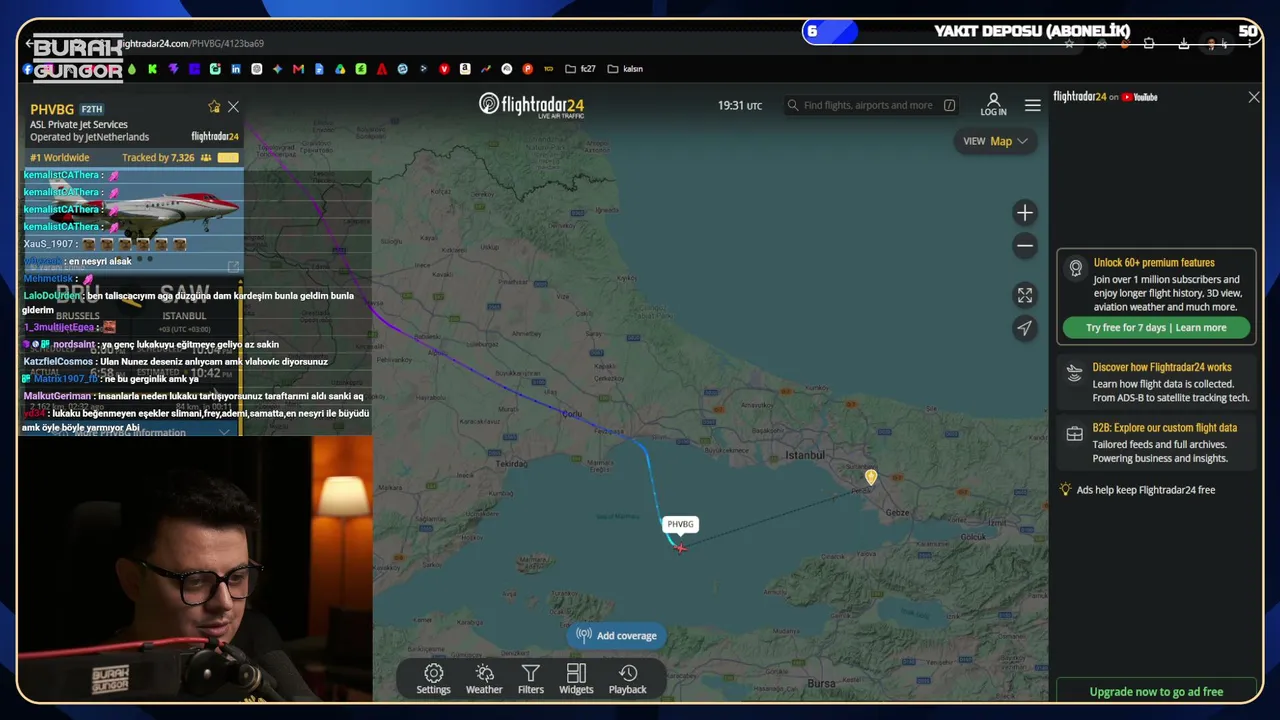
Task: Open the hamburger main menu
Action: pos(1033,105)
